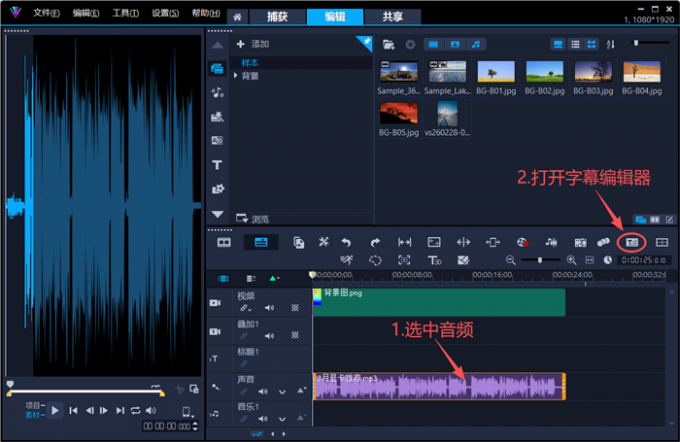Open the Transitions library panel
Screen dimensions: 680x442
(x=217, y=141)
